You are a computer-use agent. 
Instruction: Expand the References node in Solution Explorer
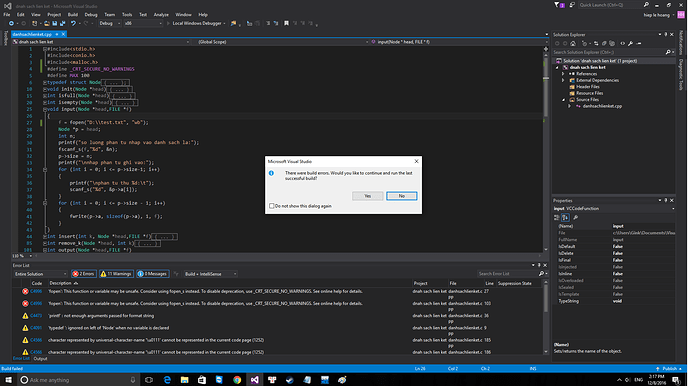[x=563, y=74]
